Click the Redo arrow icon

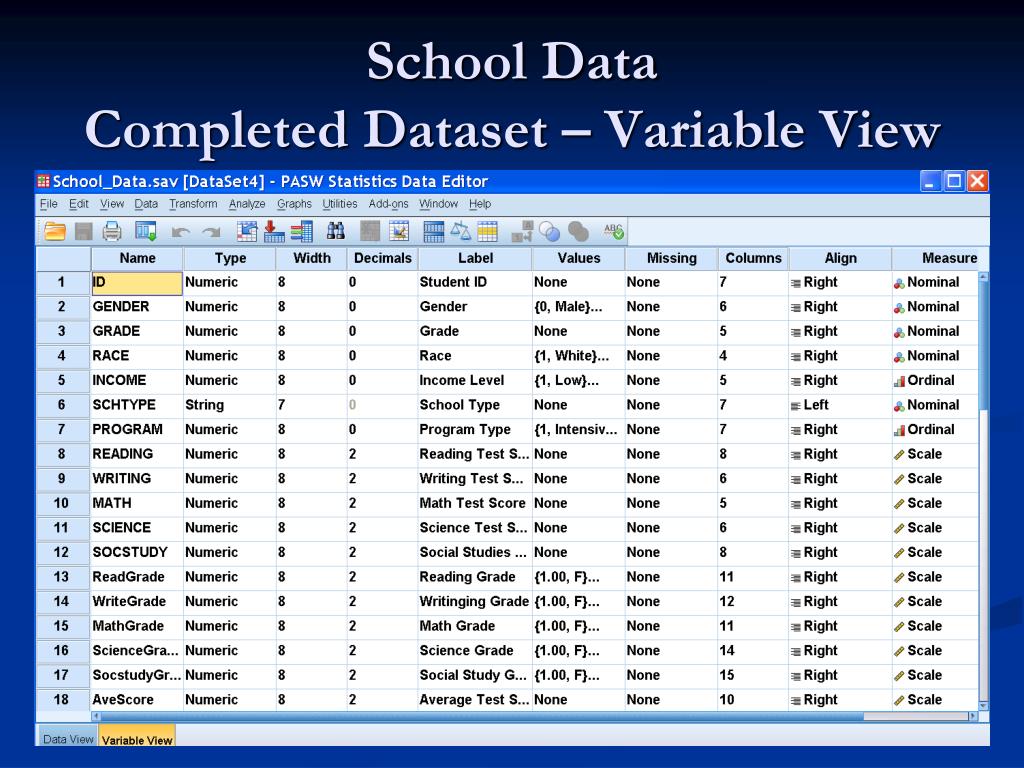[x=211, y=232]
